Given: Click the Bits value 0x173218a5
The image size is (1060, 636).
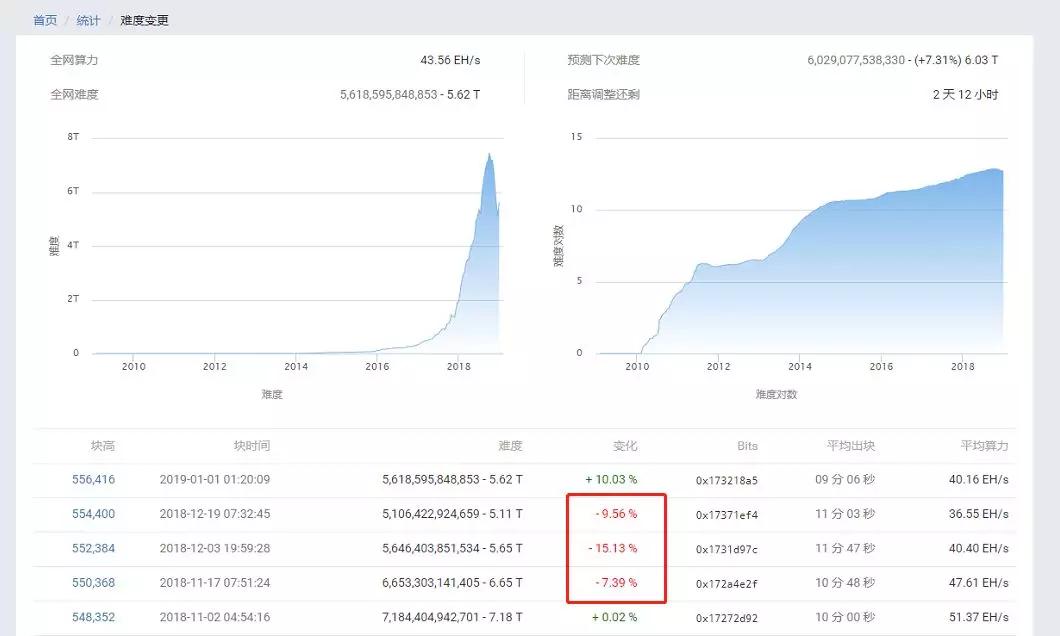Looking at the screenshot, I should pyautogui.click(x=727, y=481).
